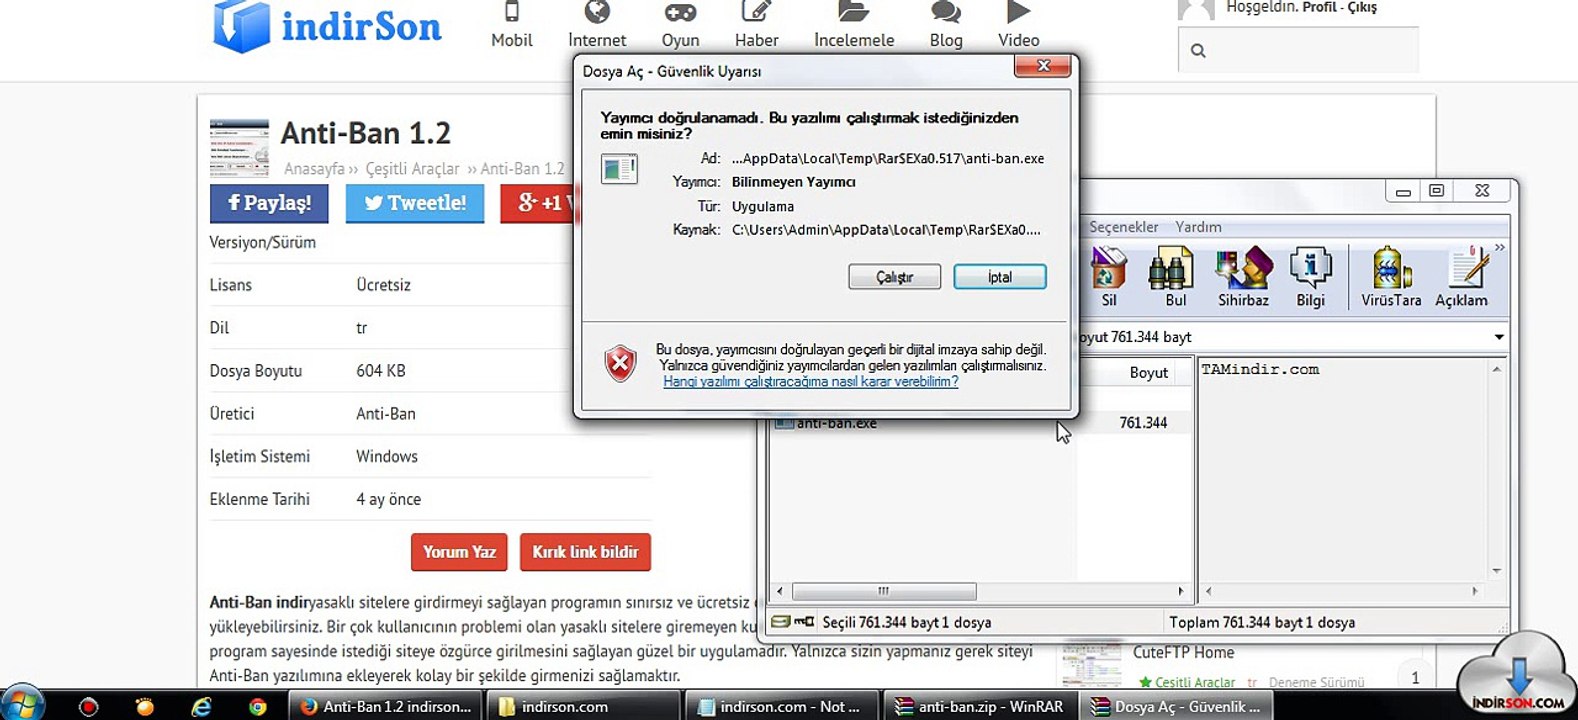The width and height of the screenshot is (1578, 720).
Task: Click the Çıkış logout link
Action: pos(1362,7)
